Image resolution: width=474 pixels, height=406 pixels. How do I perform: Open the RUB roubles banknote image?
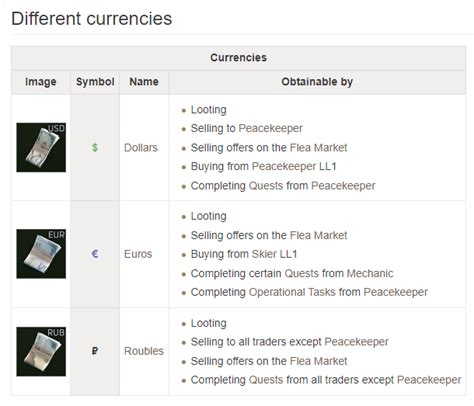[41, 351]
